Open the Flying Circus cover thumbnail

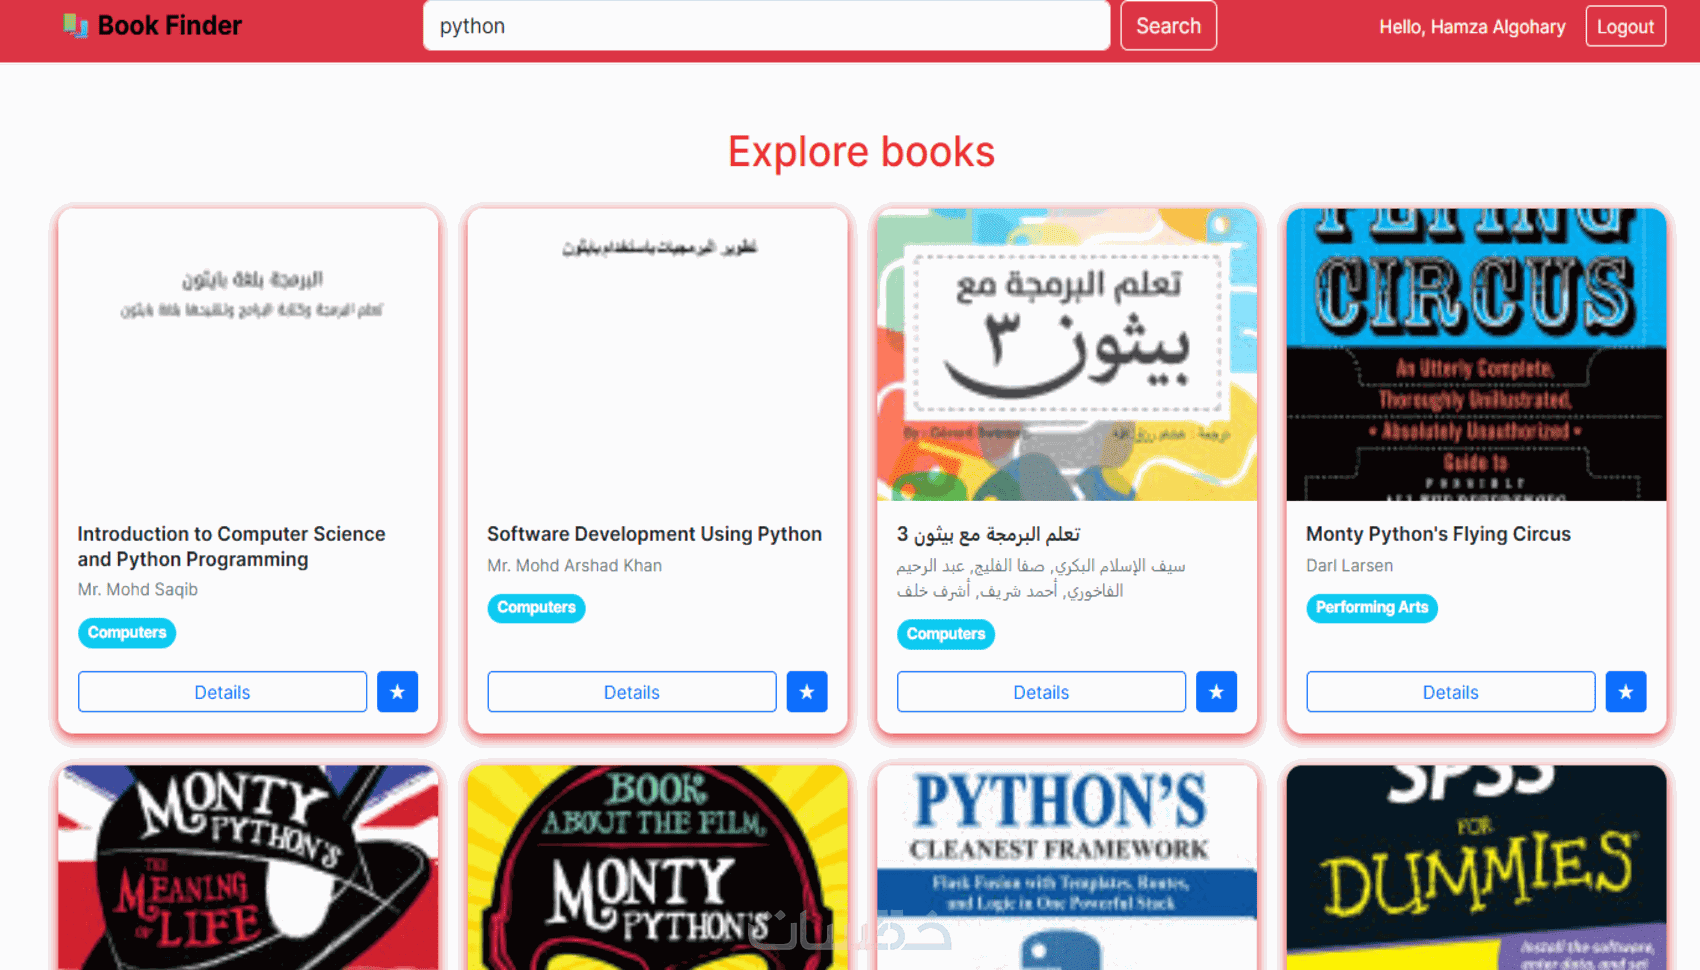[x=1476, y=354]
